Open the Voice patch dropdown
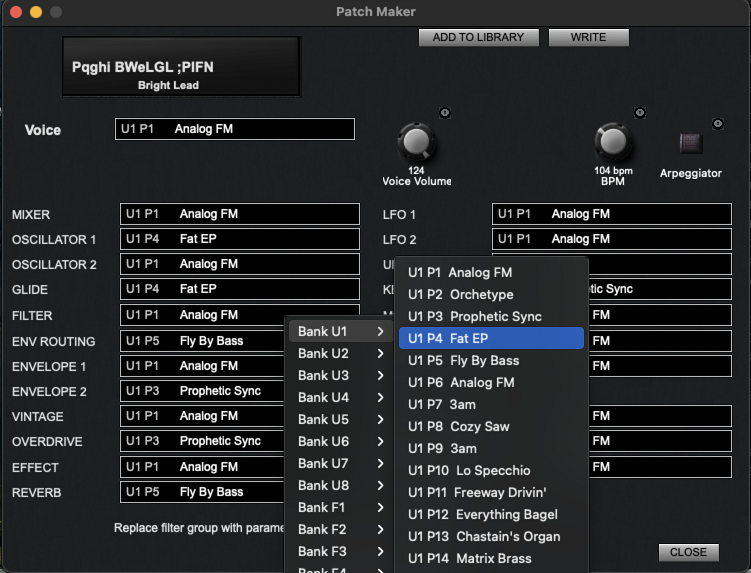The width and height of the screenshot is (751, 573). coord(234,129)
